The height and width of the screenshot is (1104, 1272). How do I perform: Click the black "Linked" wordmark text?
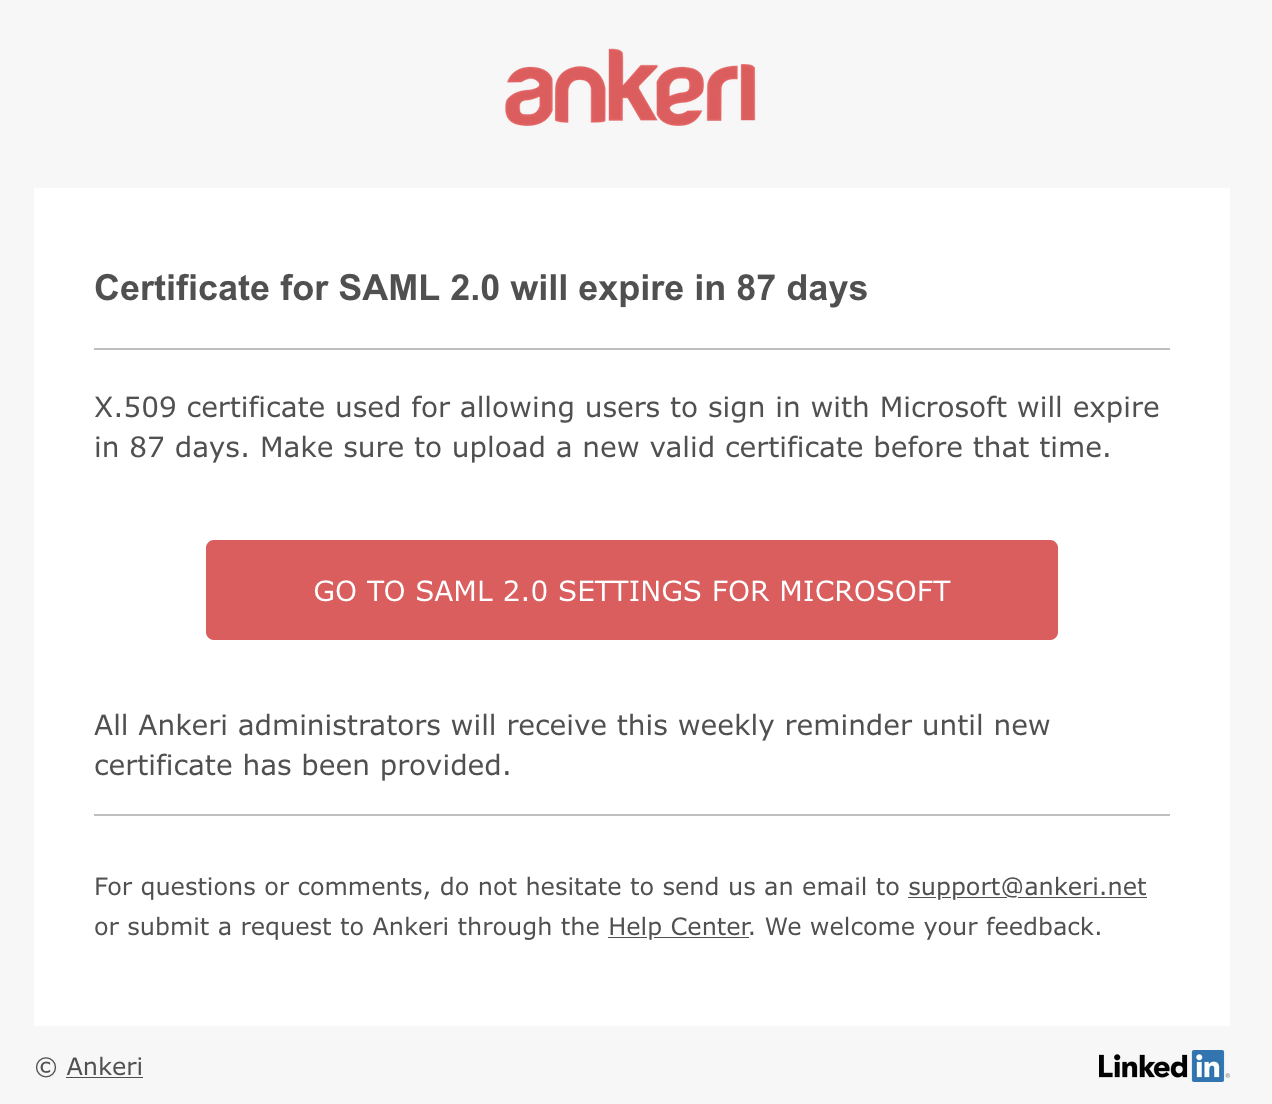[x=1143, y=1067]
